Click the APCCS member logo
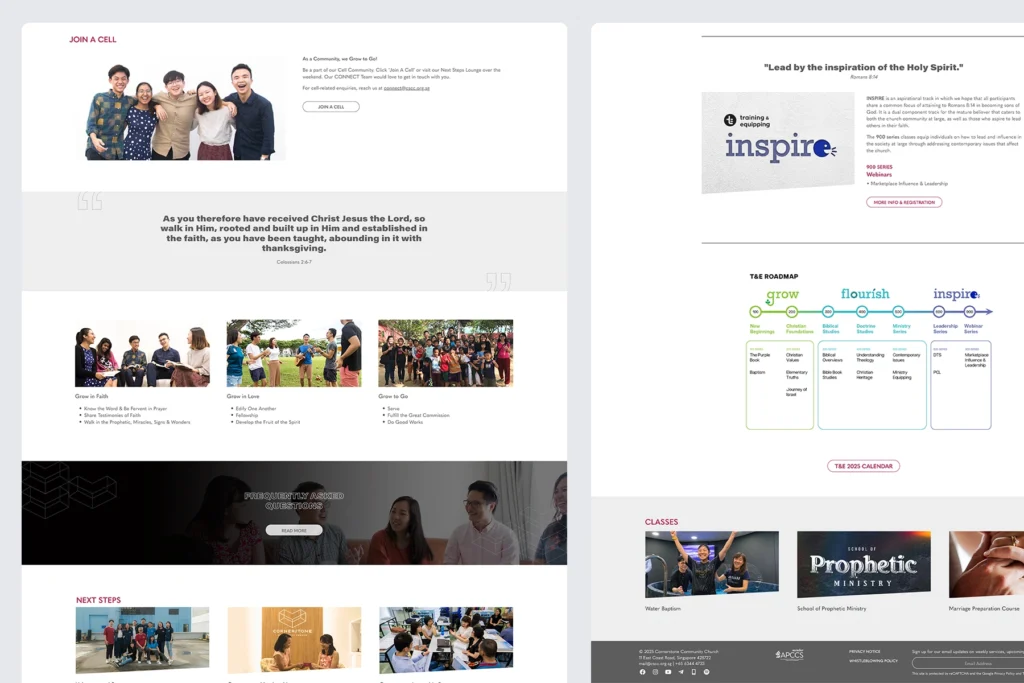 click(789, 655)
